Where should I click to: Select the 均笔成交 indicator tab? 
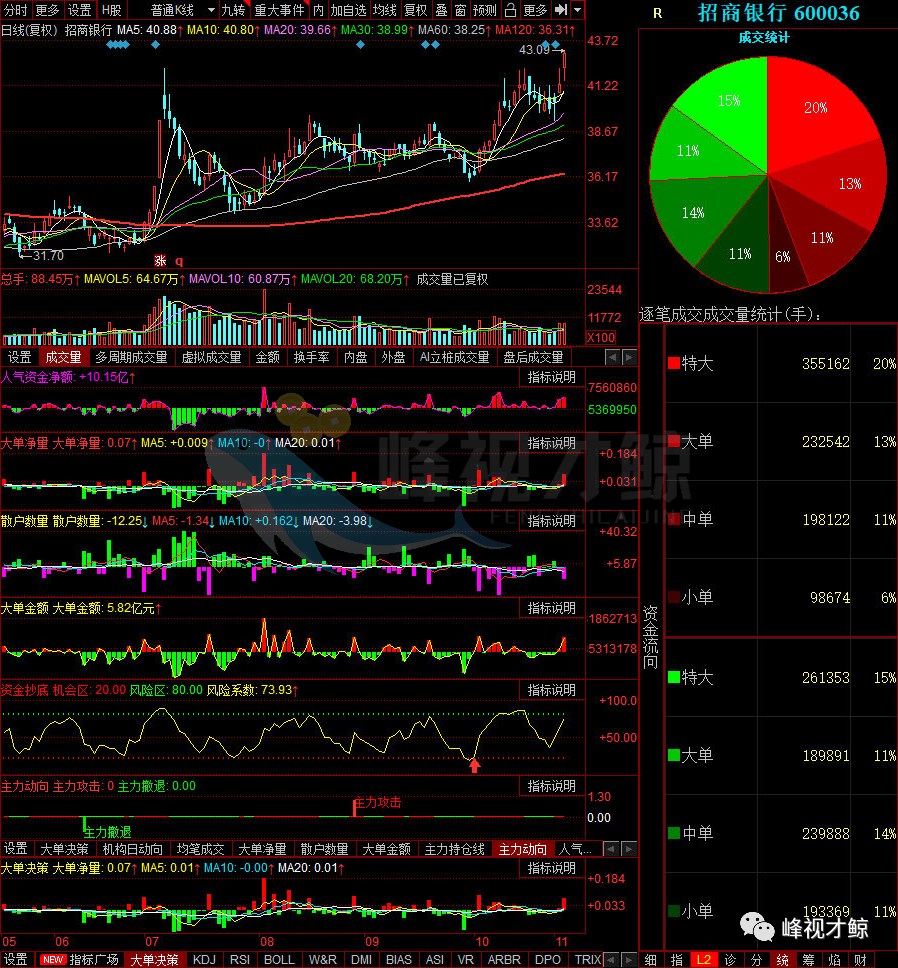tap(201, 849)
